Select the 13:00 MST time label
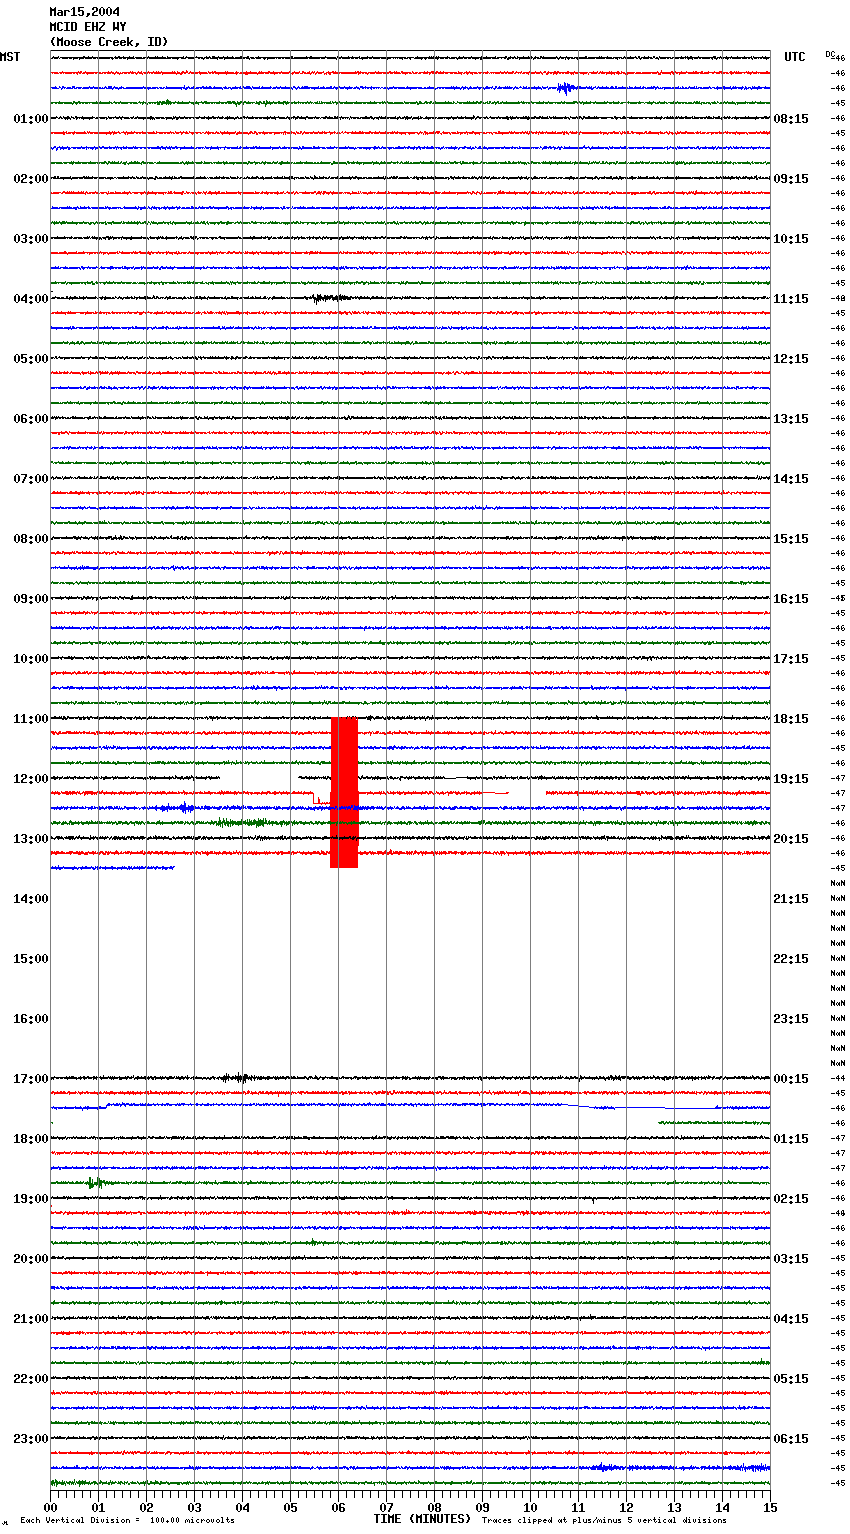This screenshot has height=1534, width=850. 31,839
